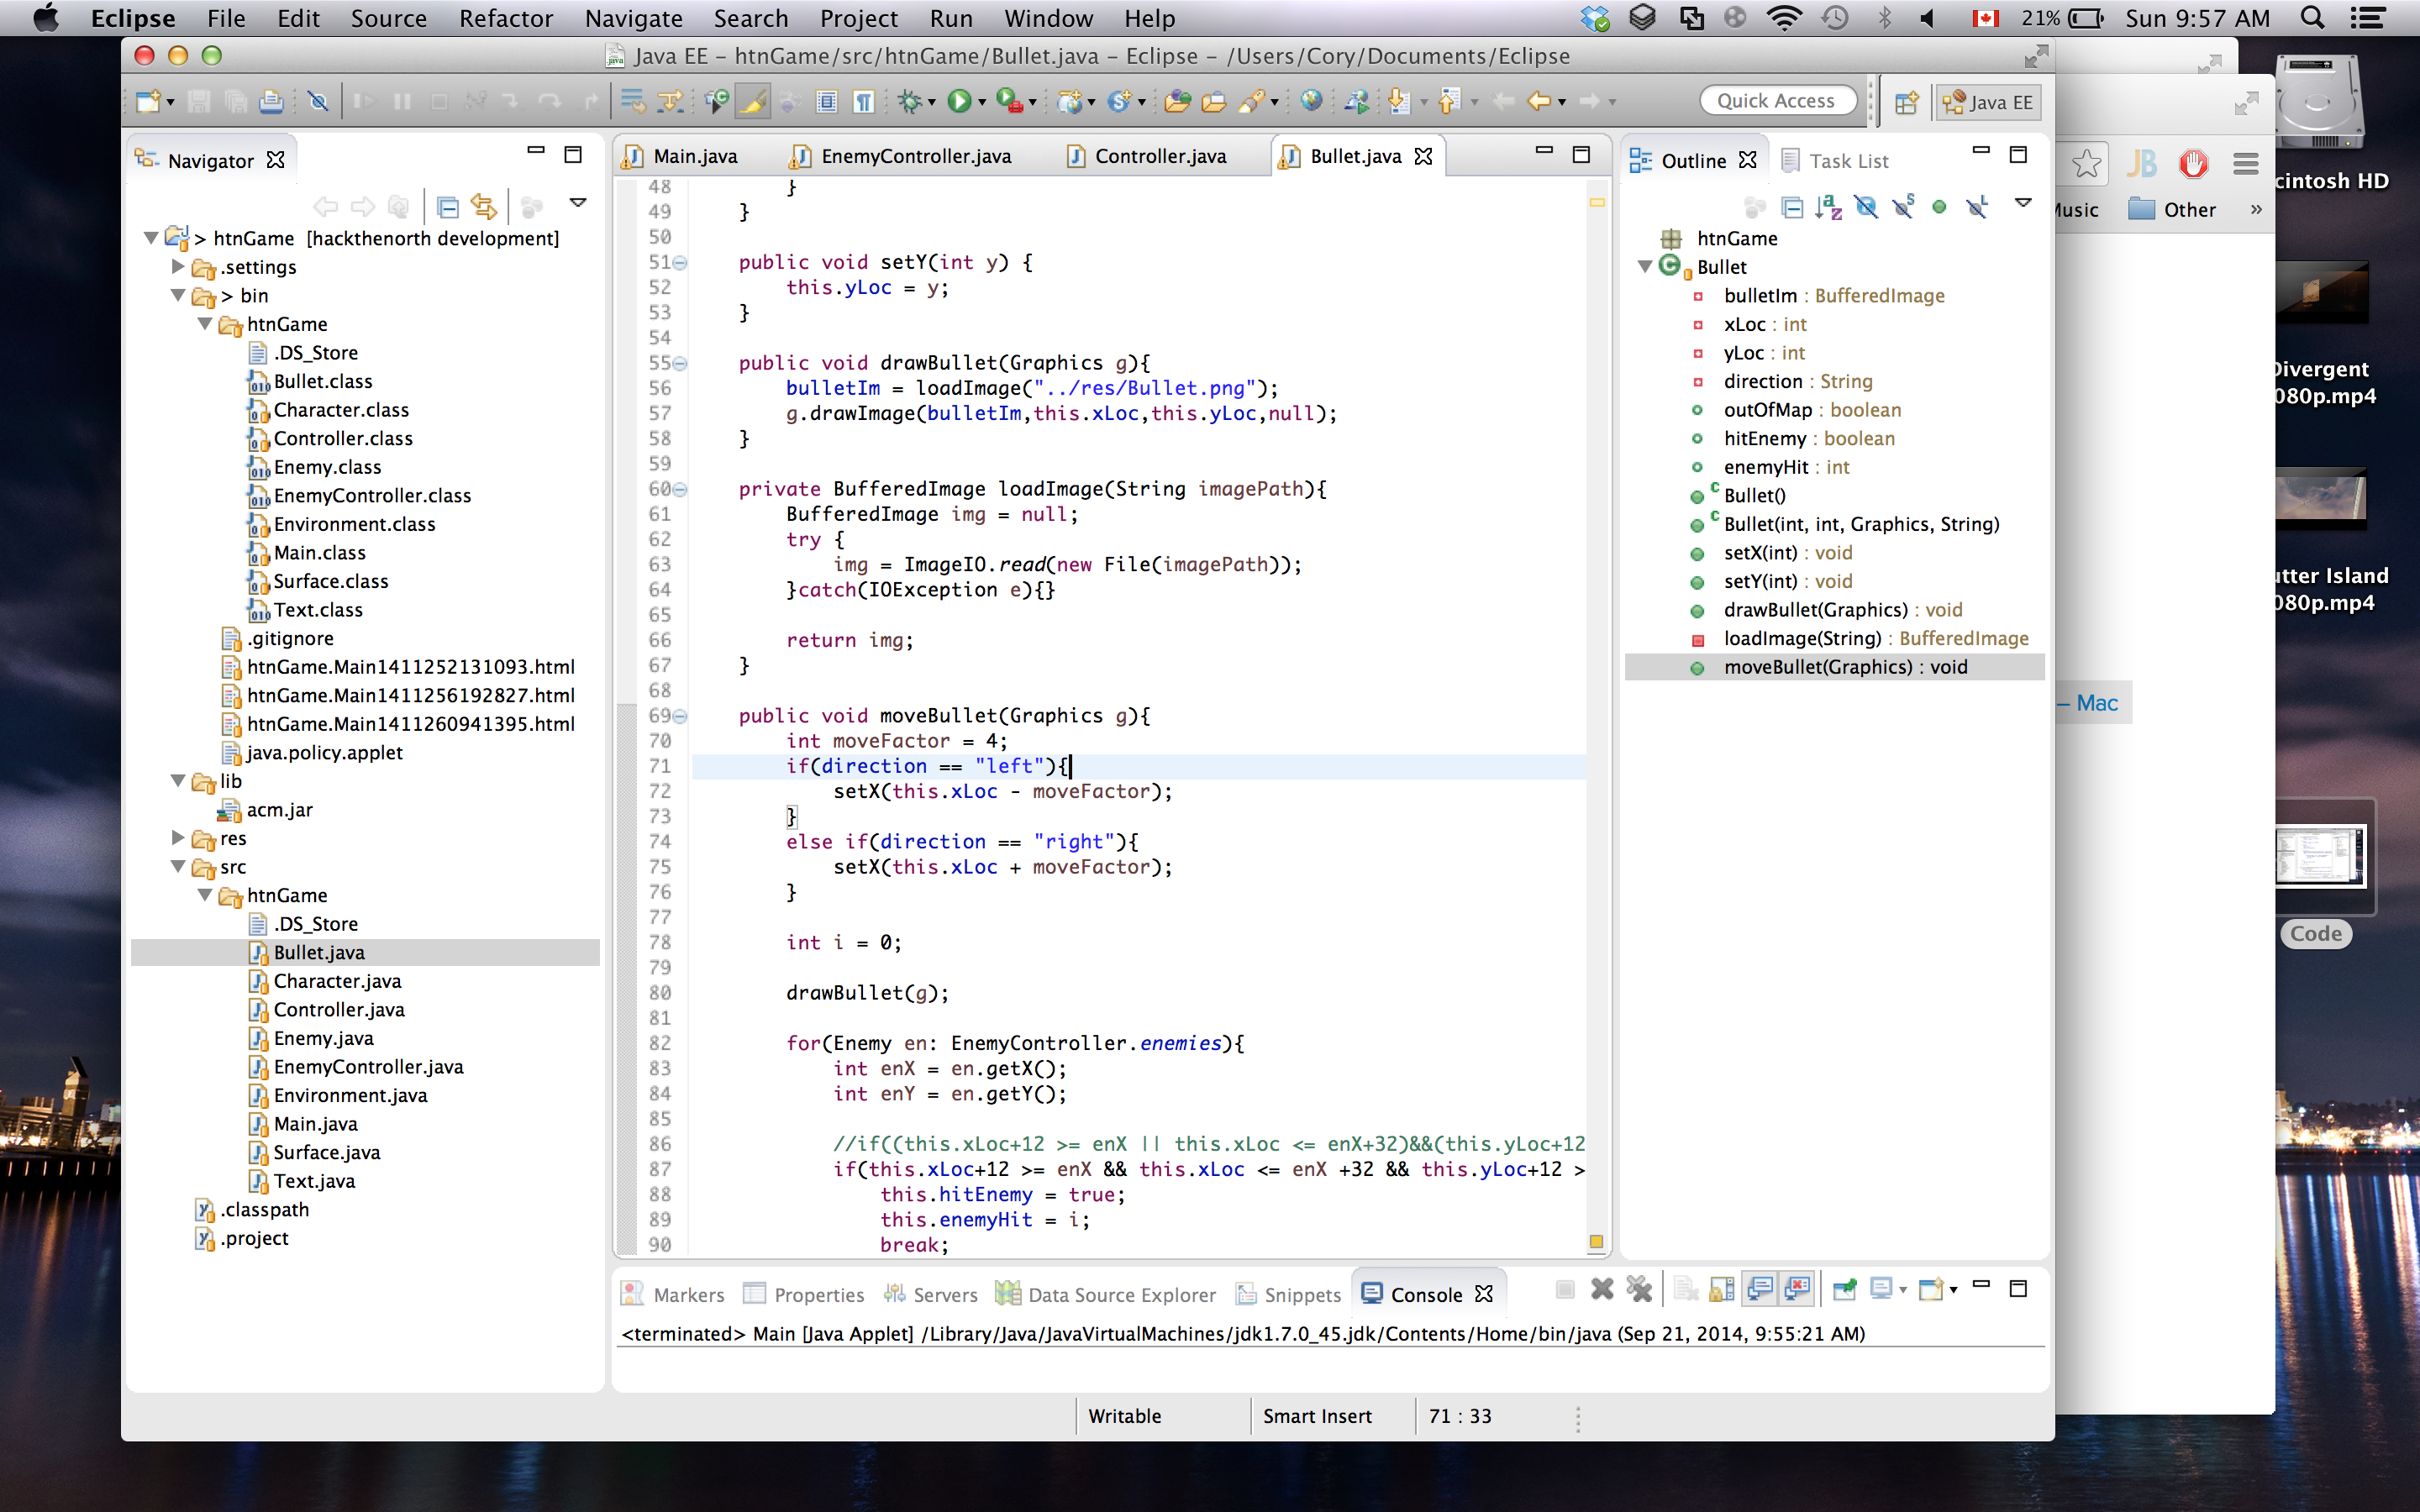Screen dimensions: 2420x1512
Task: Open the Refactor menu
Action: [505, 18]
